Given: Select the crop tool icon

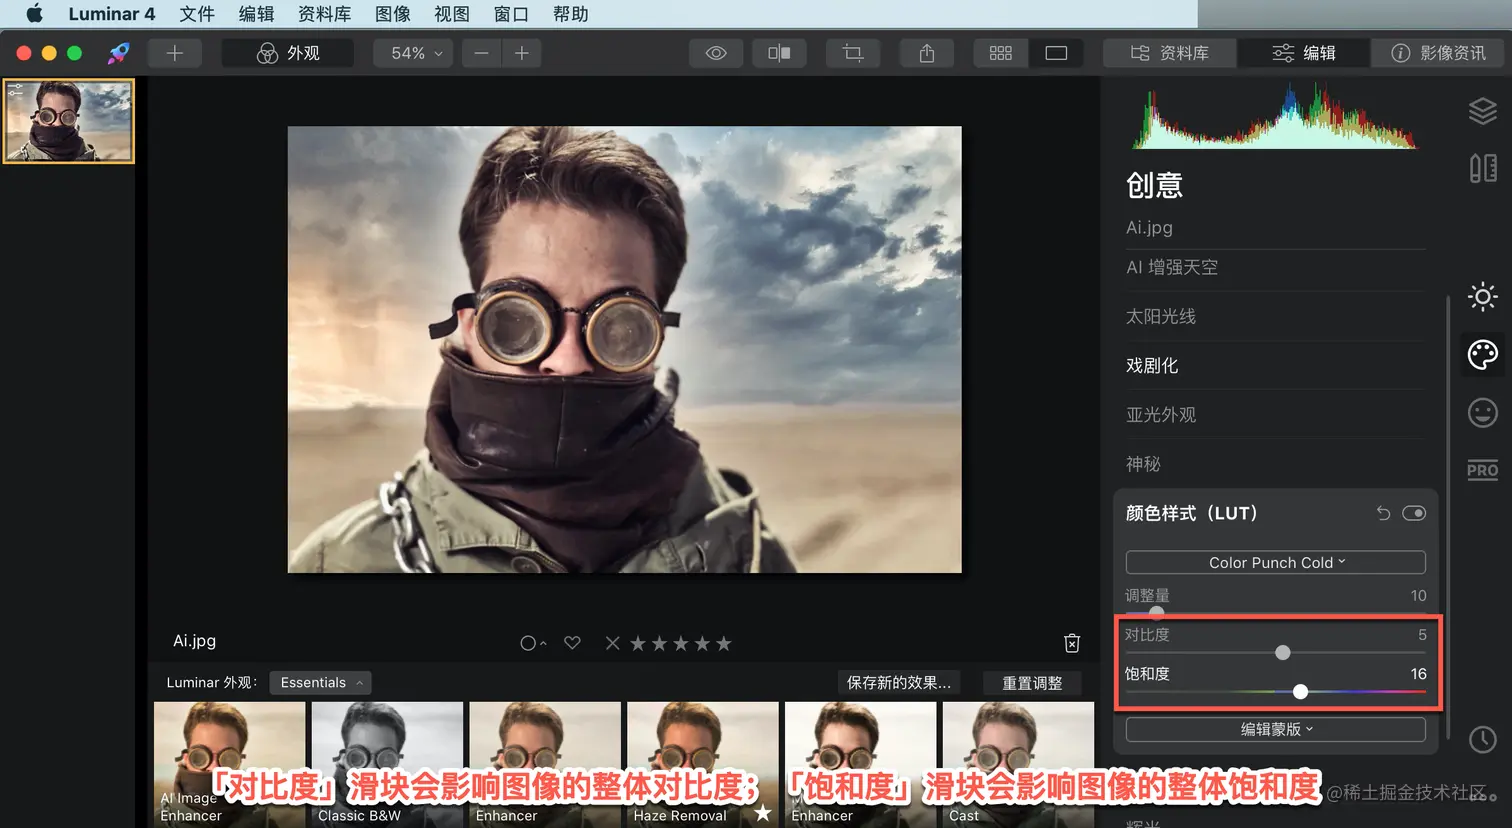Looking at the screenshot, I should tap(853, 53).
